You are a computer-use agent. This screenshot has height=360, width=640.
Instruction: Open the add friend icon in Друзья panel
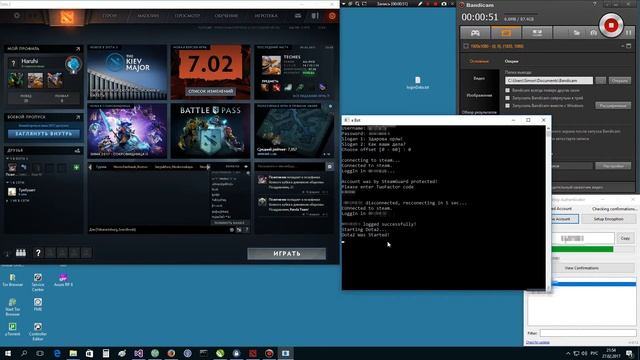click(77, 151)
